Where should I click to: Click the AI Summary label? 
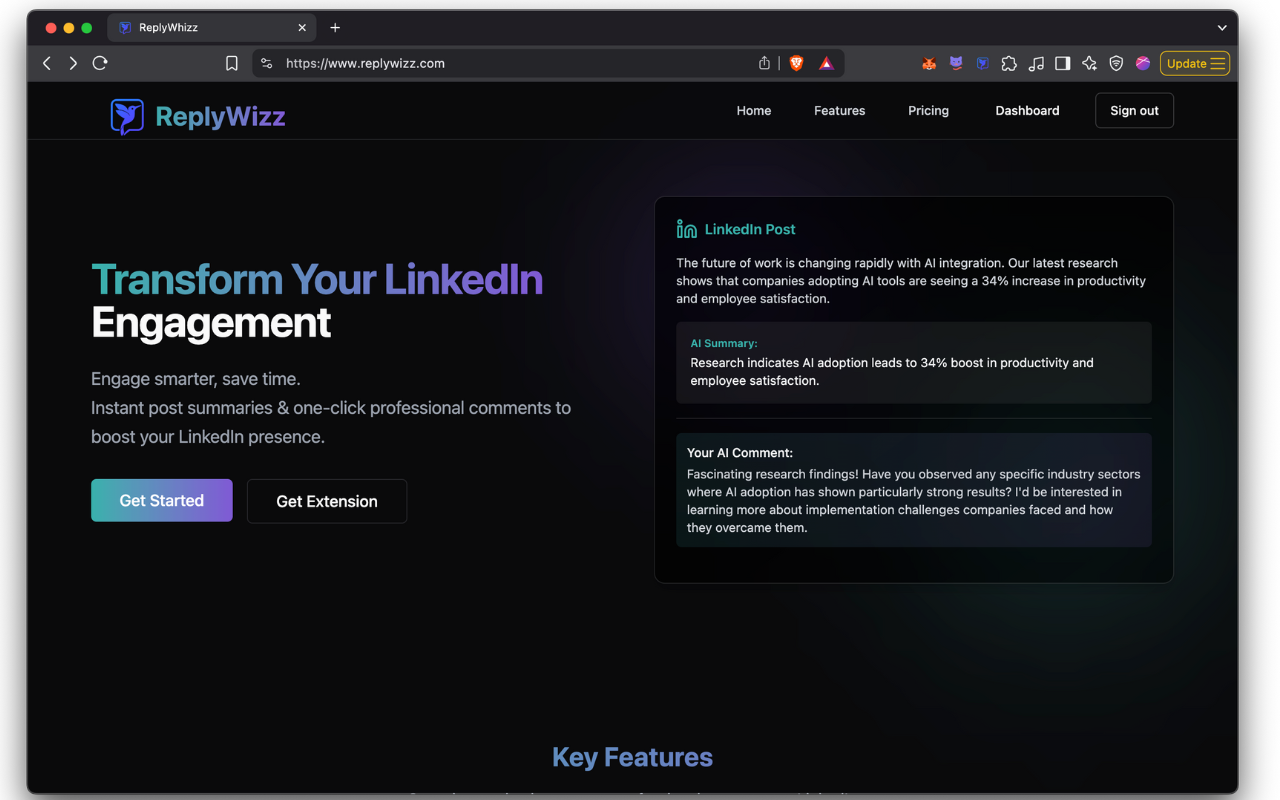click(724, 343)
